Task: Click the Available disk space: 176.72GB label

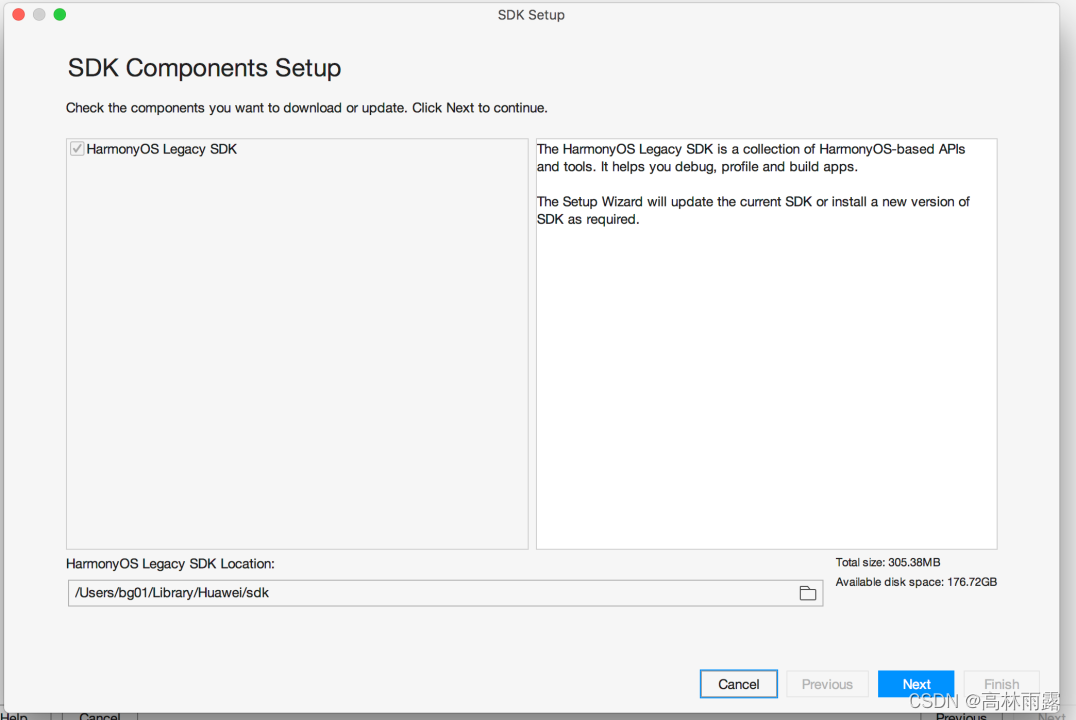Action: point(916,582)
